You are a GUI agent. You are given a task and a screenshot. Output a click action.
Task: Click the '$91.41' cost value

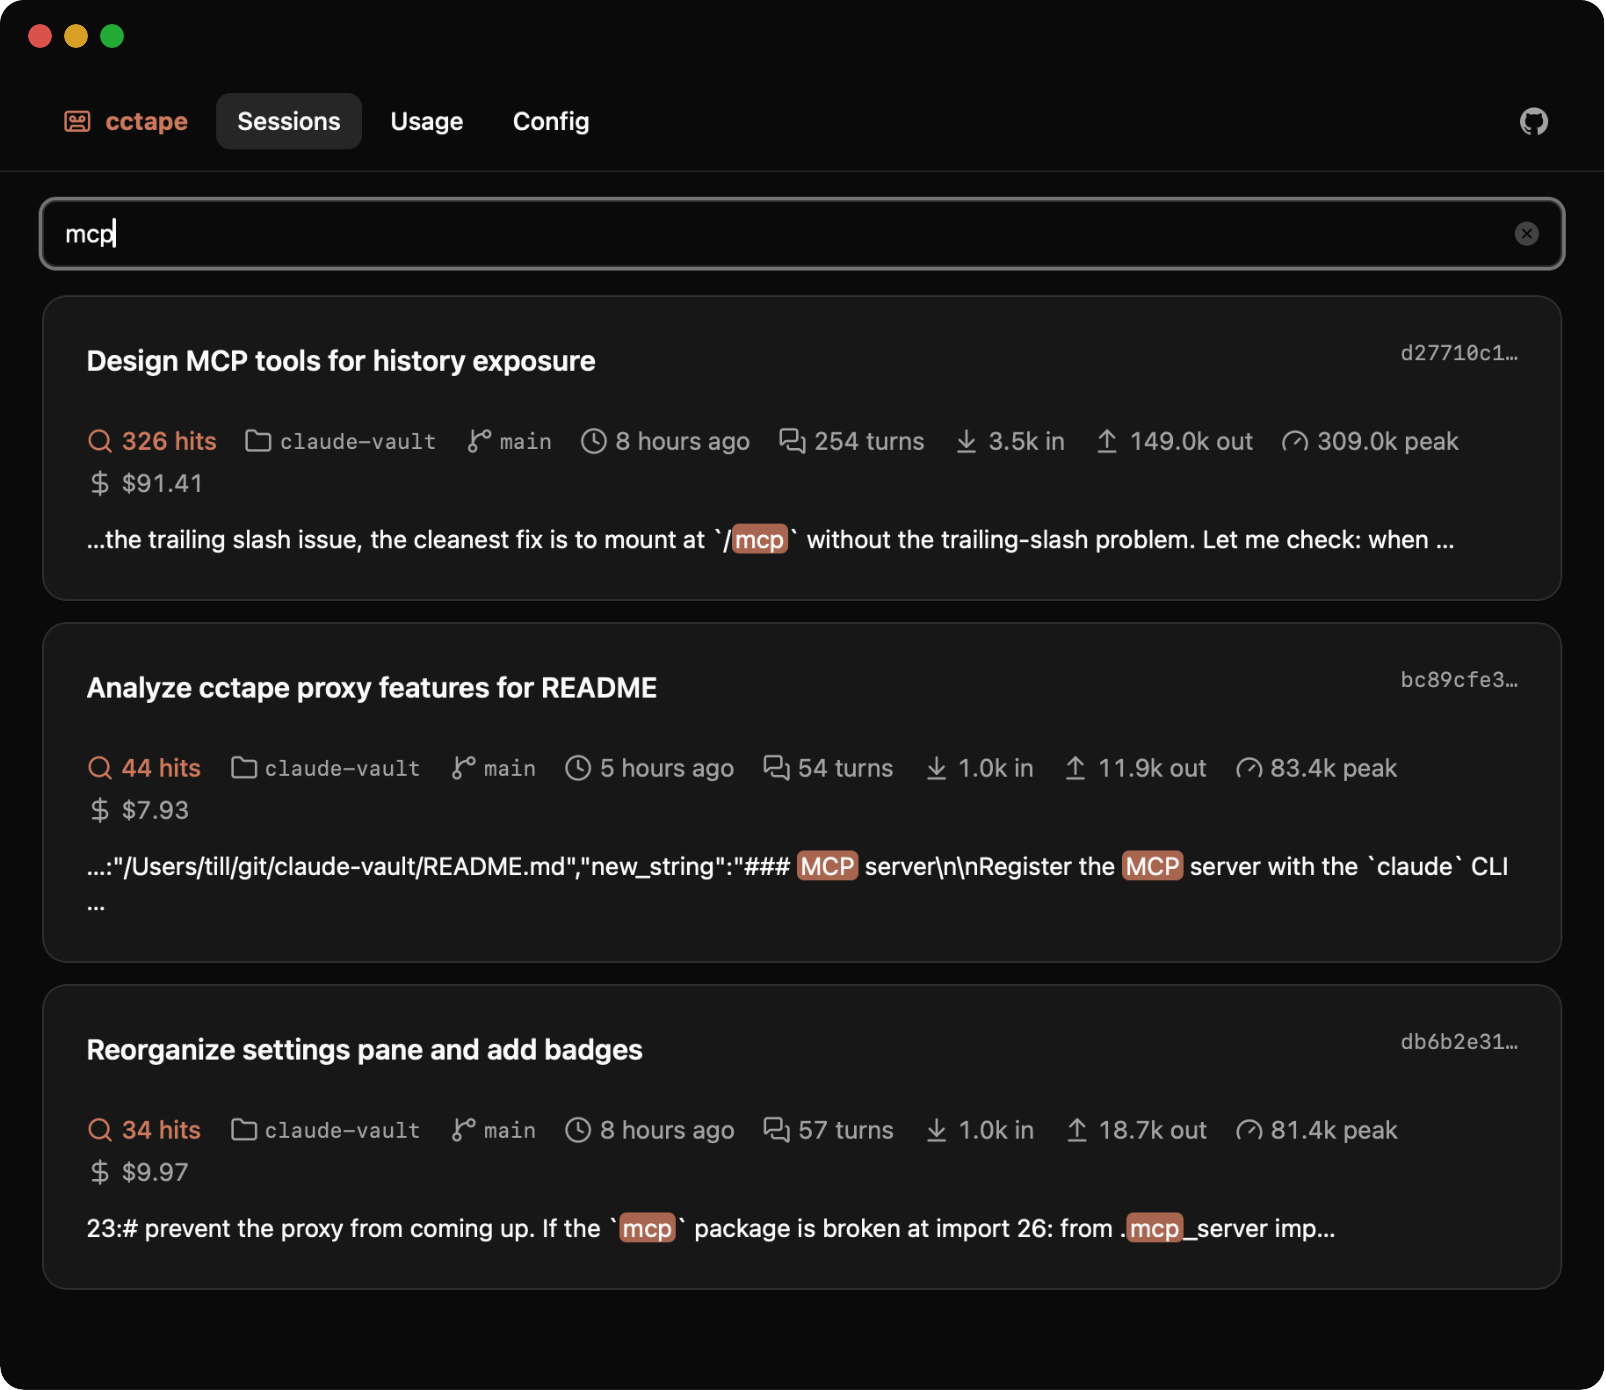pyautogui.click(x=162, y=484)
